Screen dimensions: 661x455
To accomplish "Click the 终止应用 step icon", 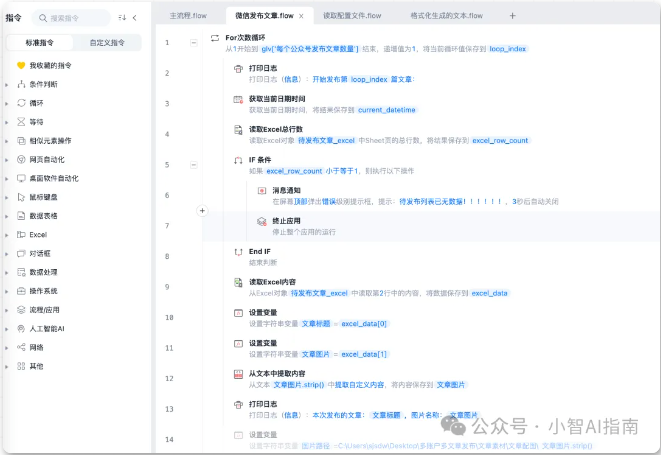I will click(x=261, y=220).
